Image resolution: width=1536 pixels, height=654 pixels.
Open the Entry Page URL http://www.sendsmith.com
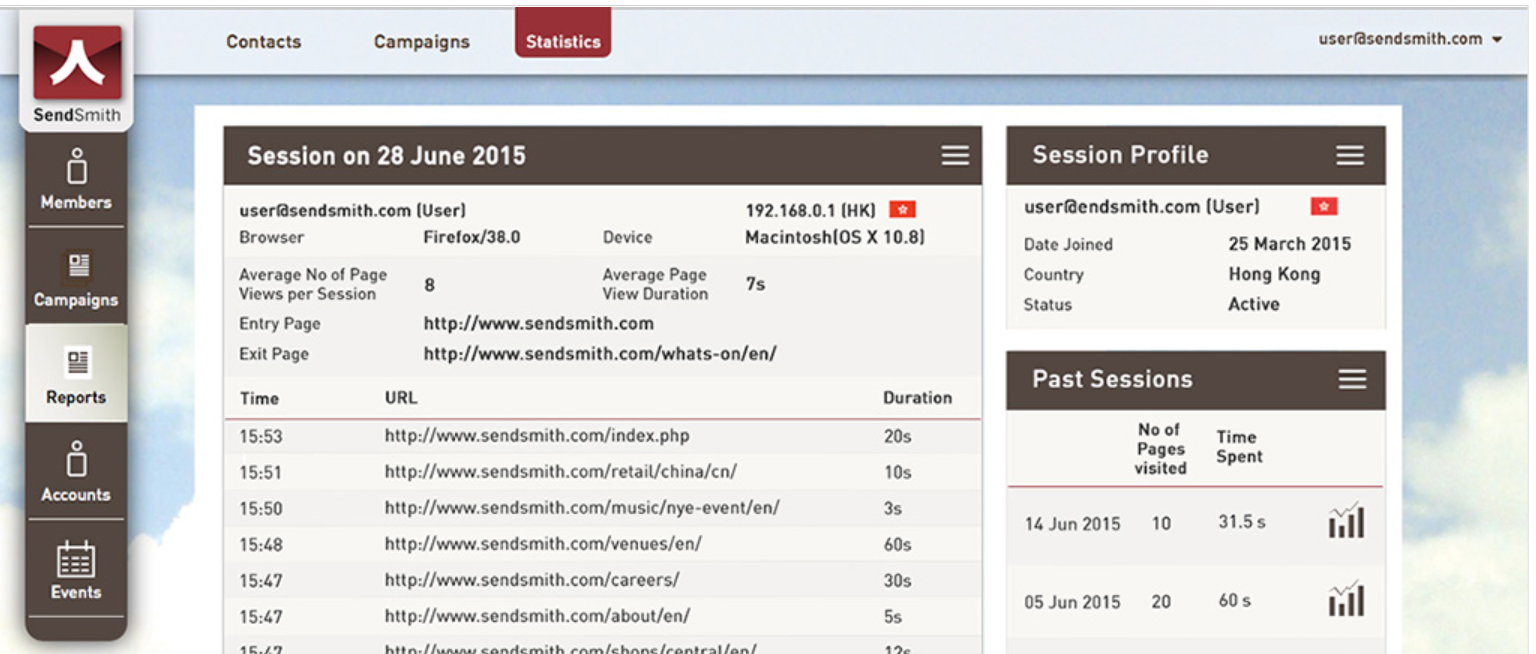pyautogui.click(x=538, y=324)
